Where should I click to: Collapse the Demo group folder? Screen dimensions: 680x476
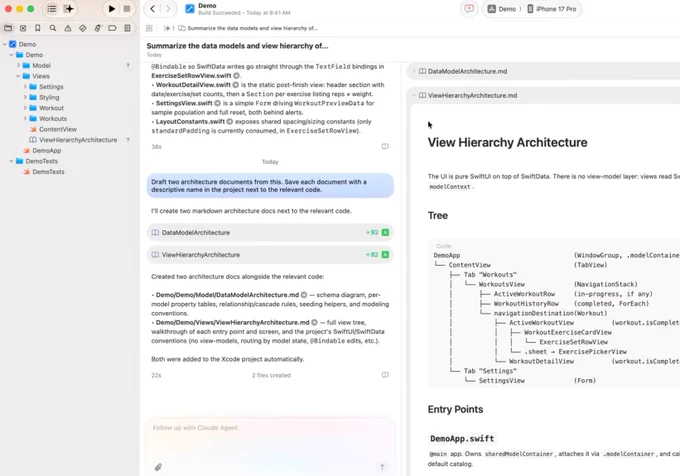coord(11,55)
